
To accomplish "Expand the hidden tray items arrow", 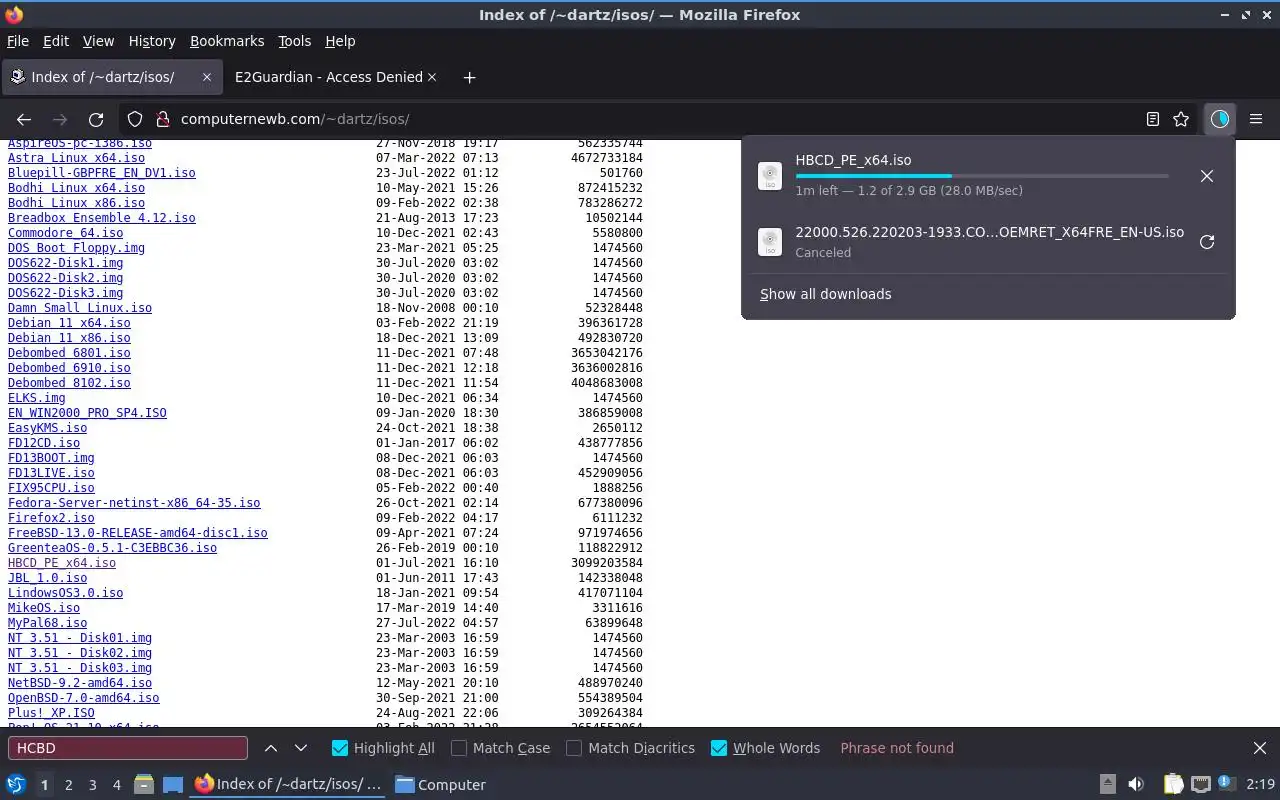I will tap(1107, 784).
